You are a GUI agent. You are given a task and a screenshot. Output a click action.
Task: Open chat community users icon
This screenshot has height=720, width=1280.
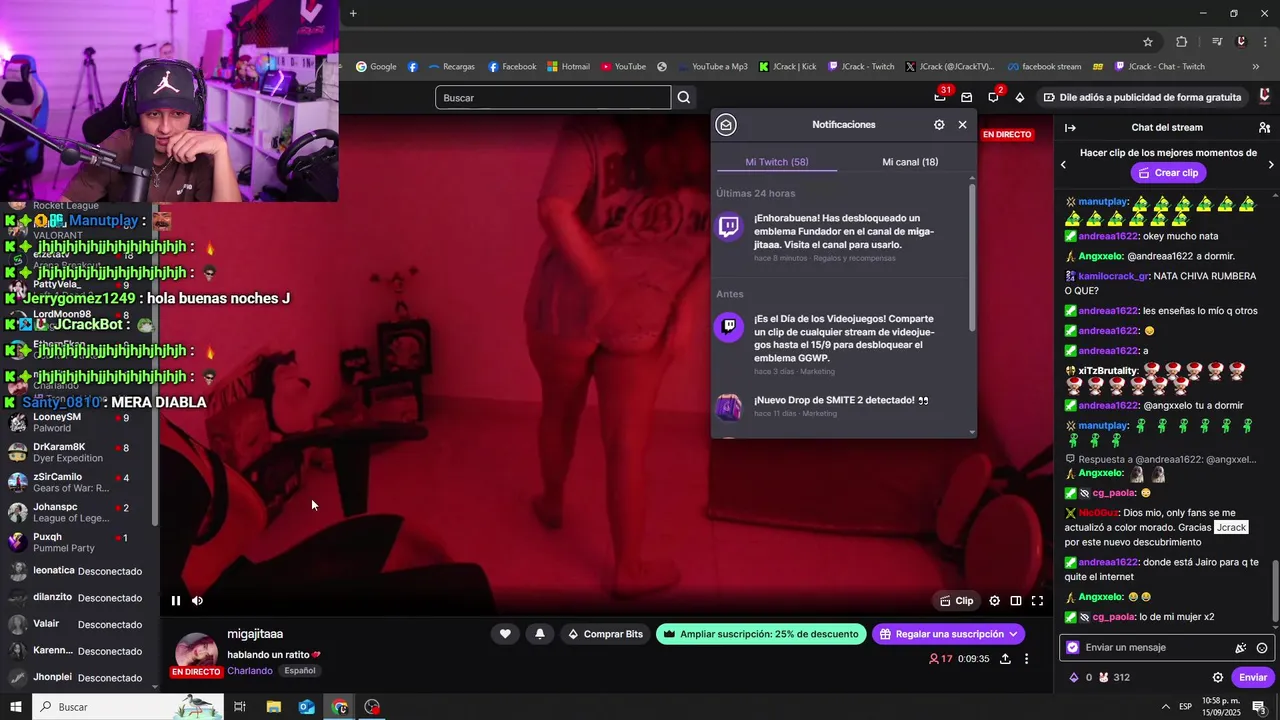click(1264, 127)
